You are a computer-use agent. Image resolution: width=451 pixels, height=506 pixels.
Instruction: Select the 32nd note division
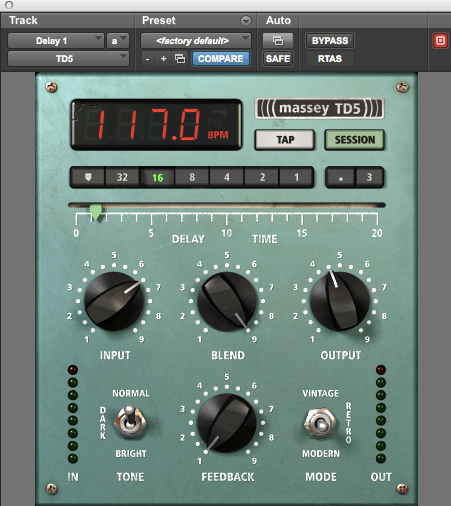coord(122,177)
